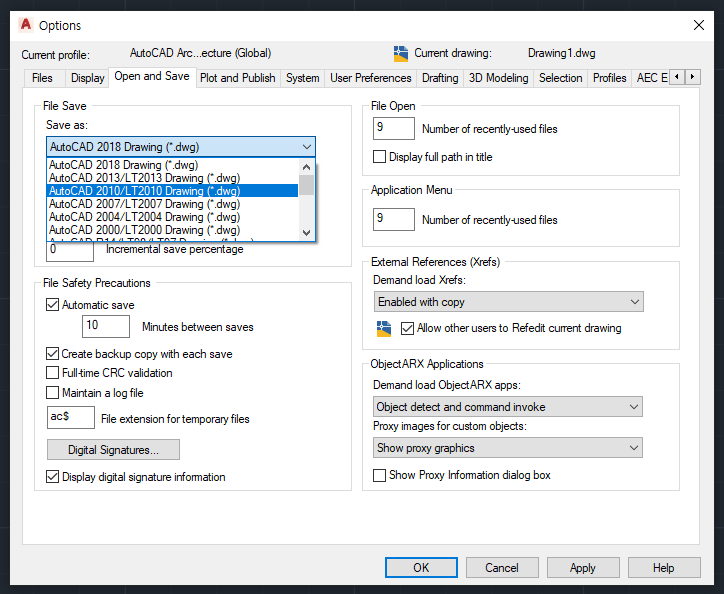
Task: Pick AutoCAD 2000/LT2000 Drawing format
Action: [172, 230]
